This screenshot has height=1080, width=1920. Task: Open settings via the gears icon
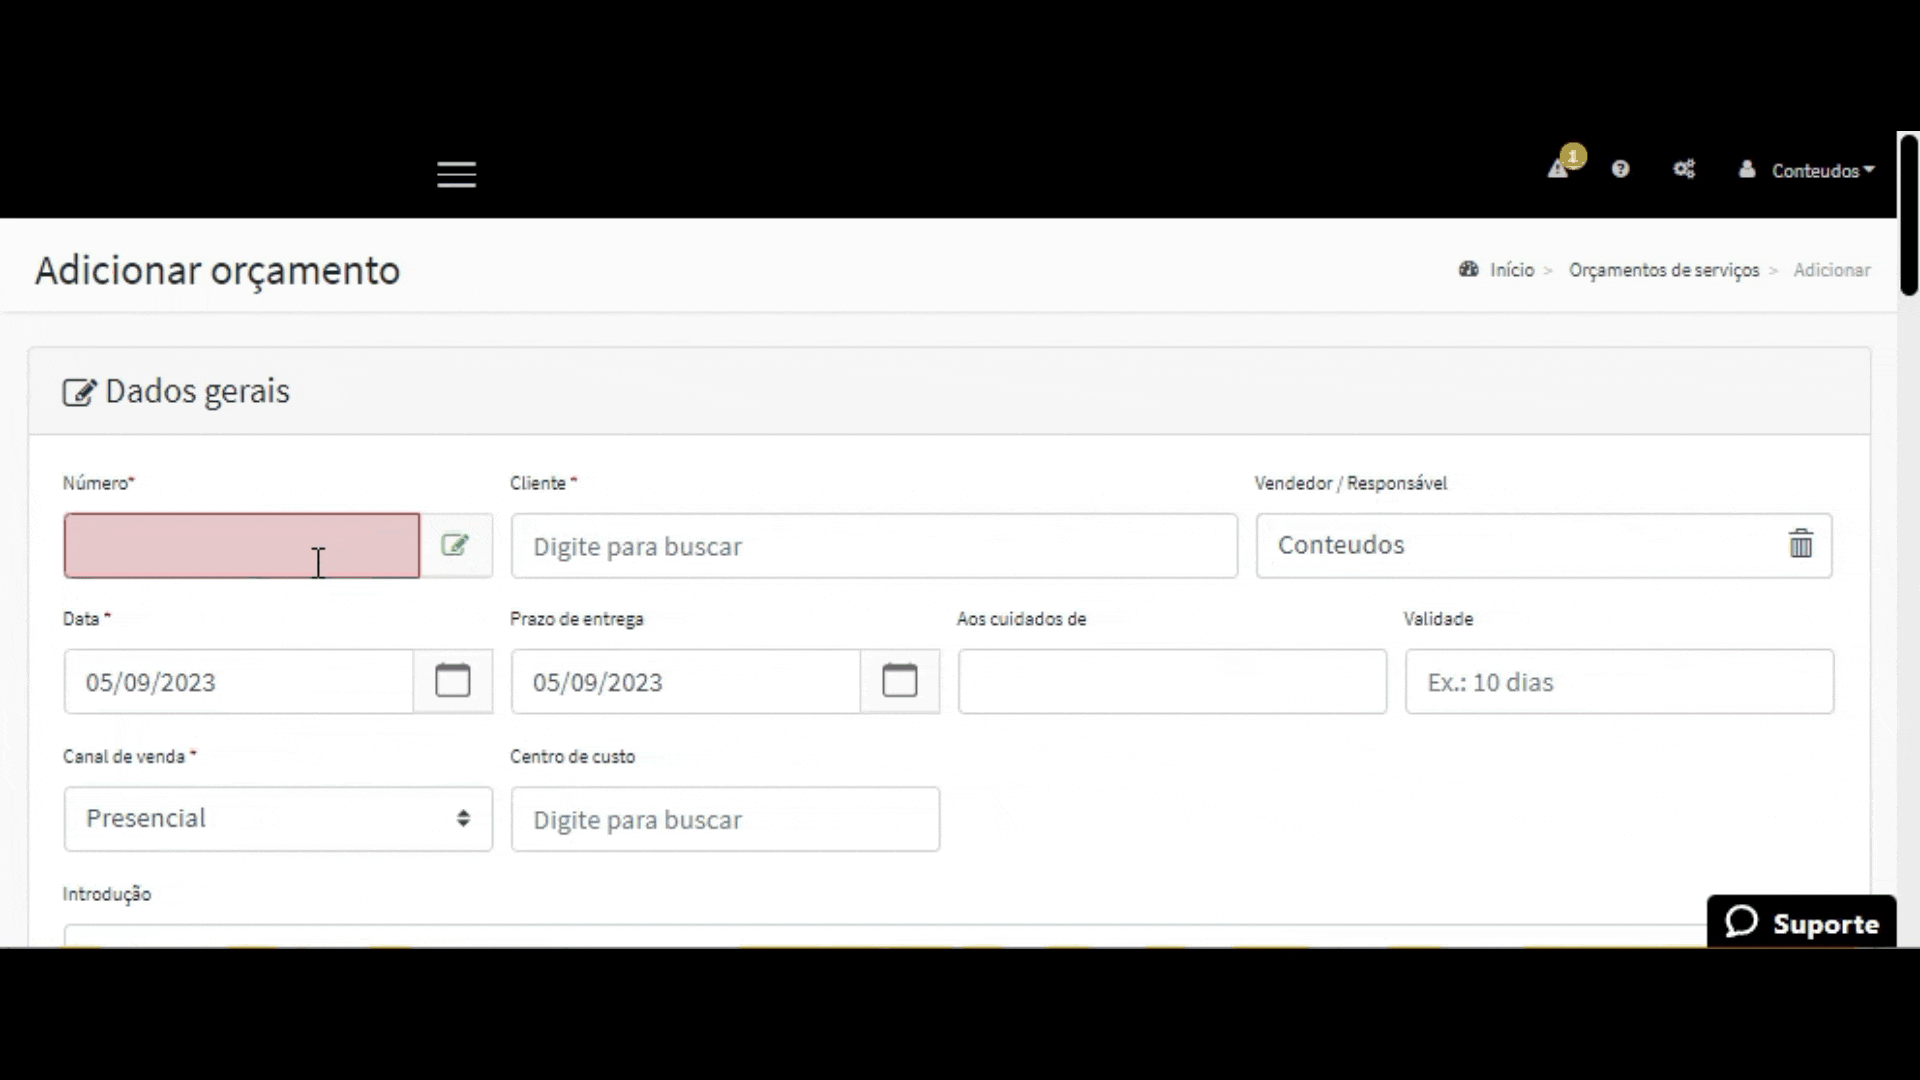coord(1684,169)
